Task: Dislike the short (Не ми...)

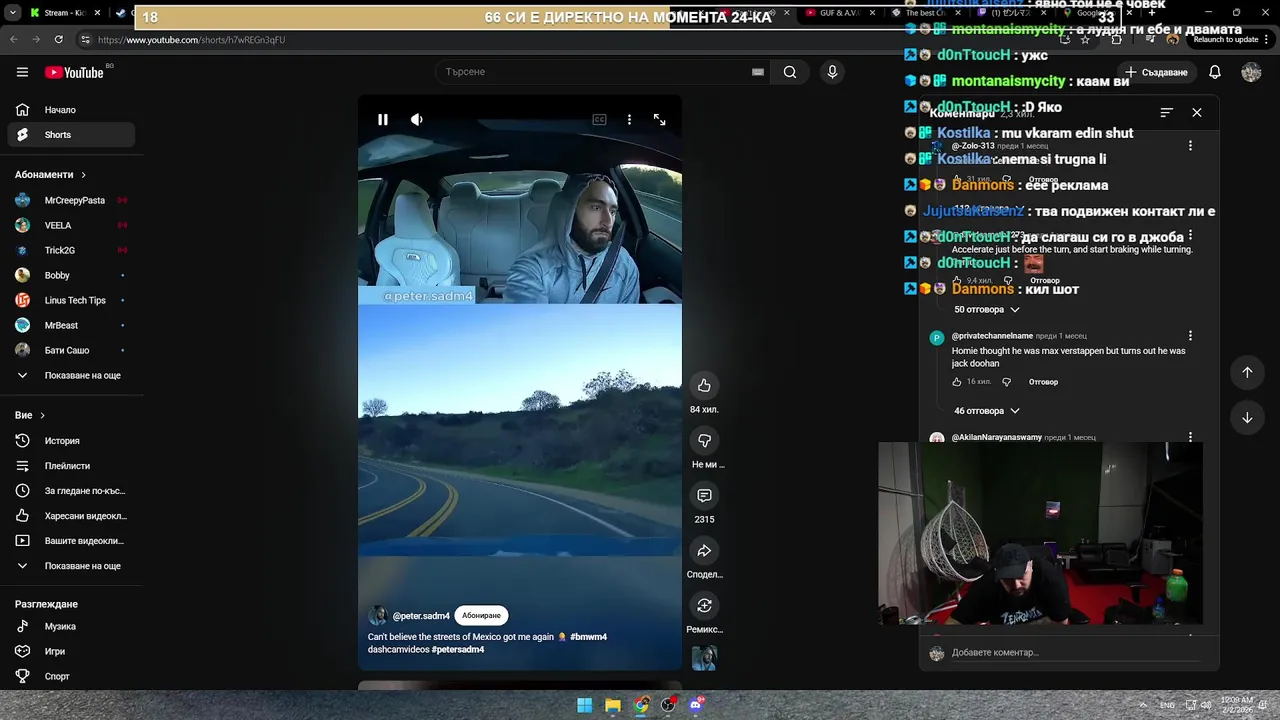Action: click(704, 441)
